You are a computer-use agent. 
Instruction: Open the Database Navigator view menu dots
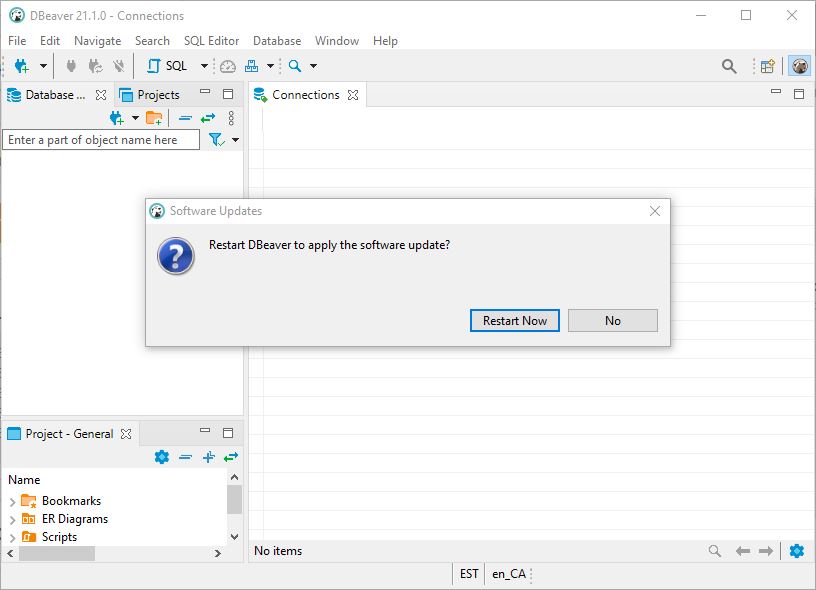(231, 118)
